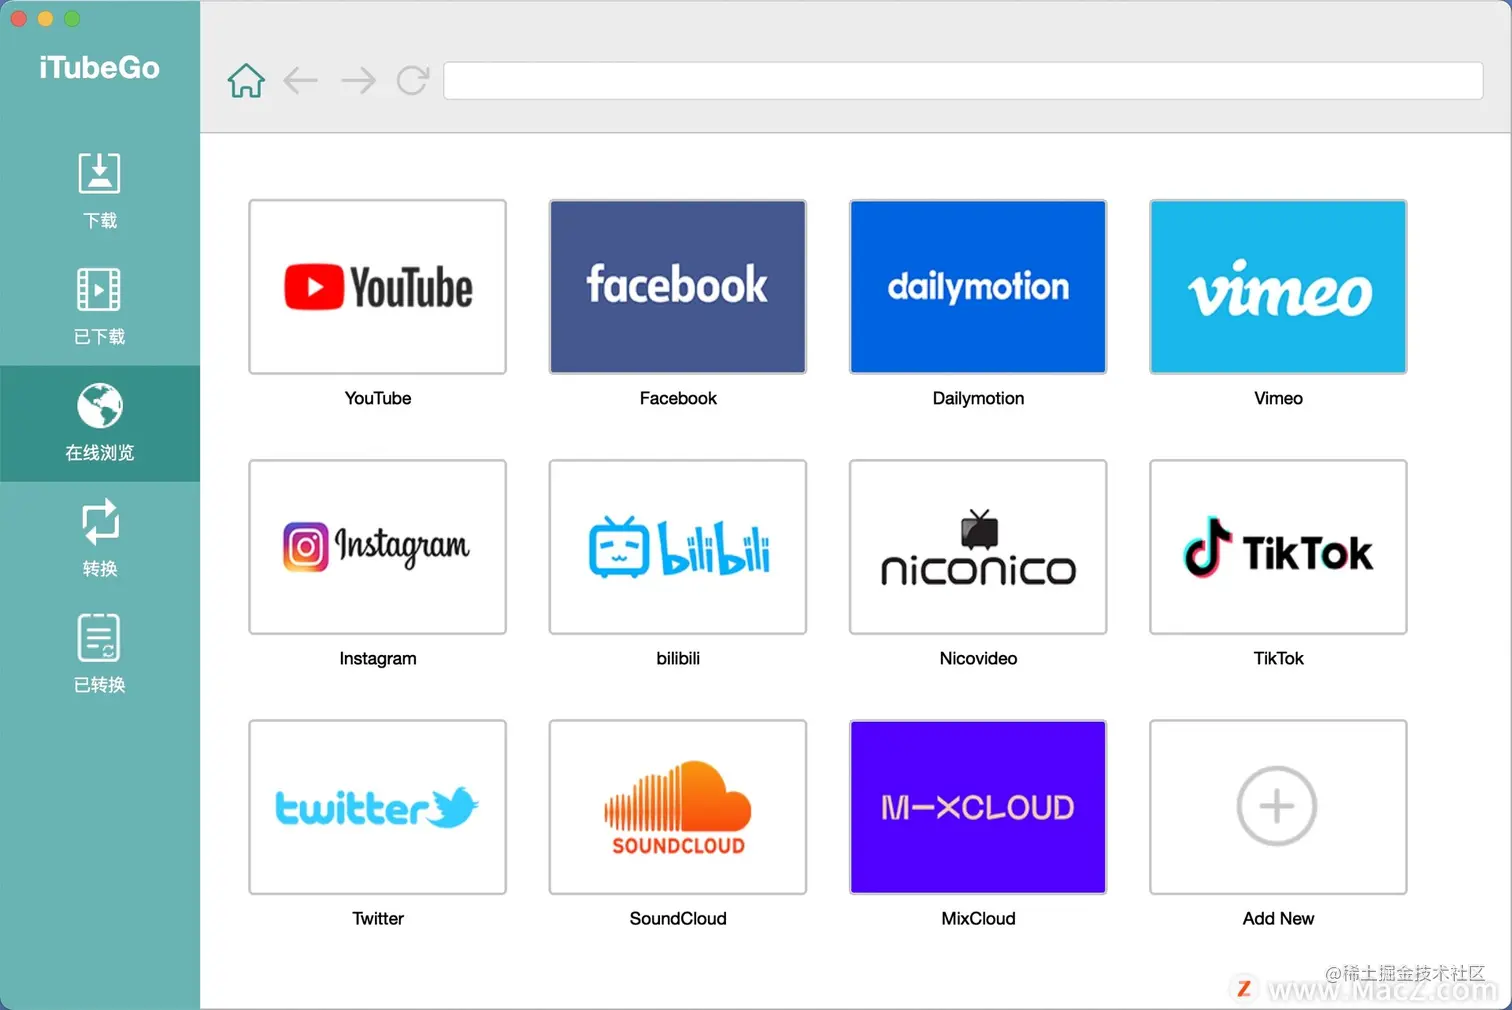Click the Vimeo text label
The width and height of the screenshot is (1512, 1010).
point(1278,398)
